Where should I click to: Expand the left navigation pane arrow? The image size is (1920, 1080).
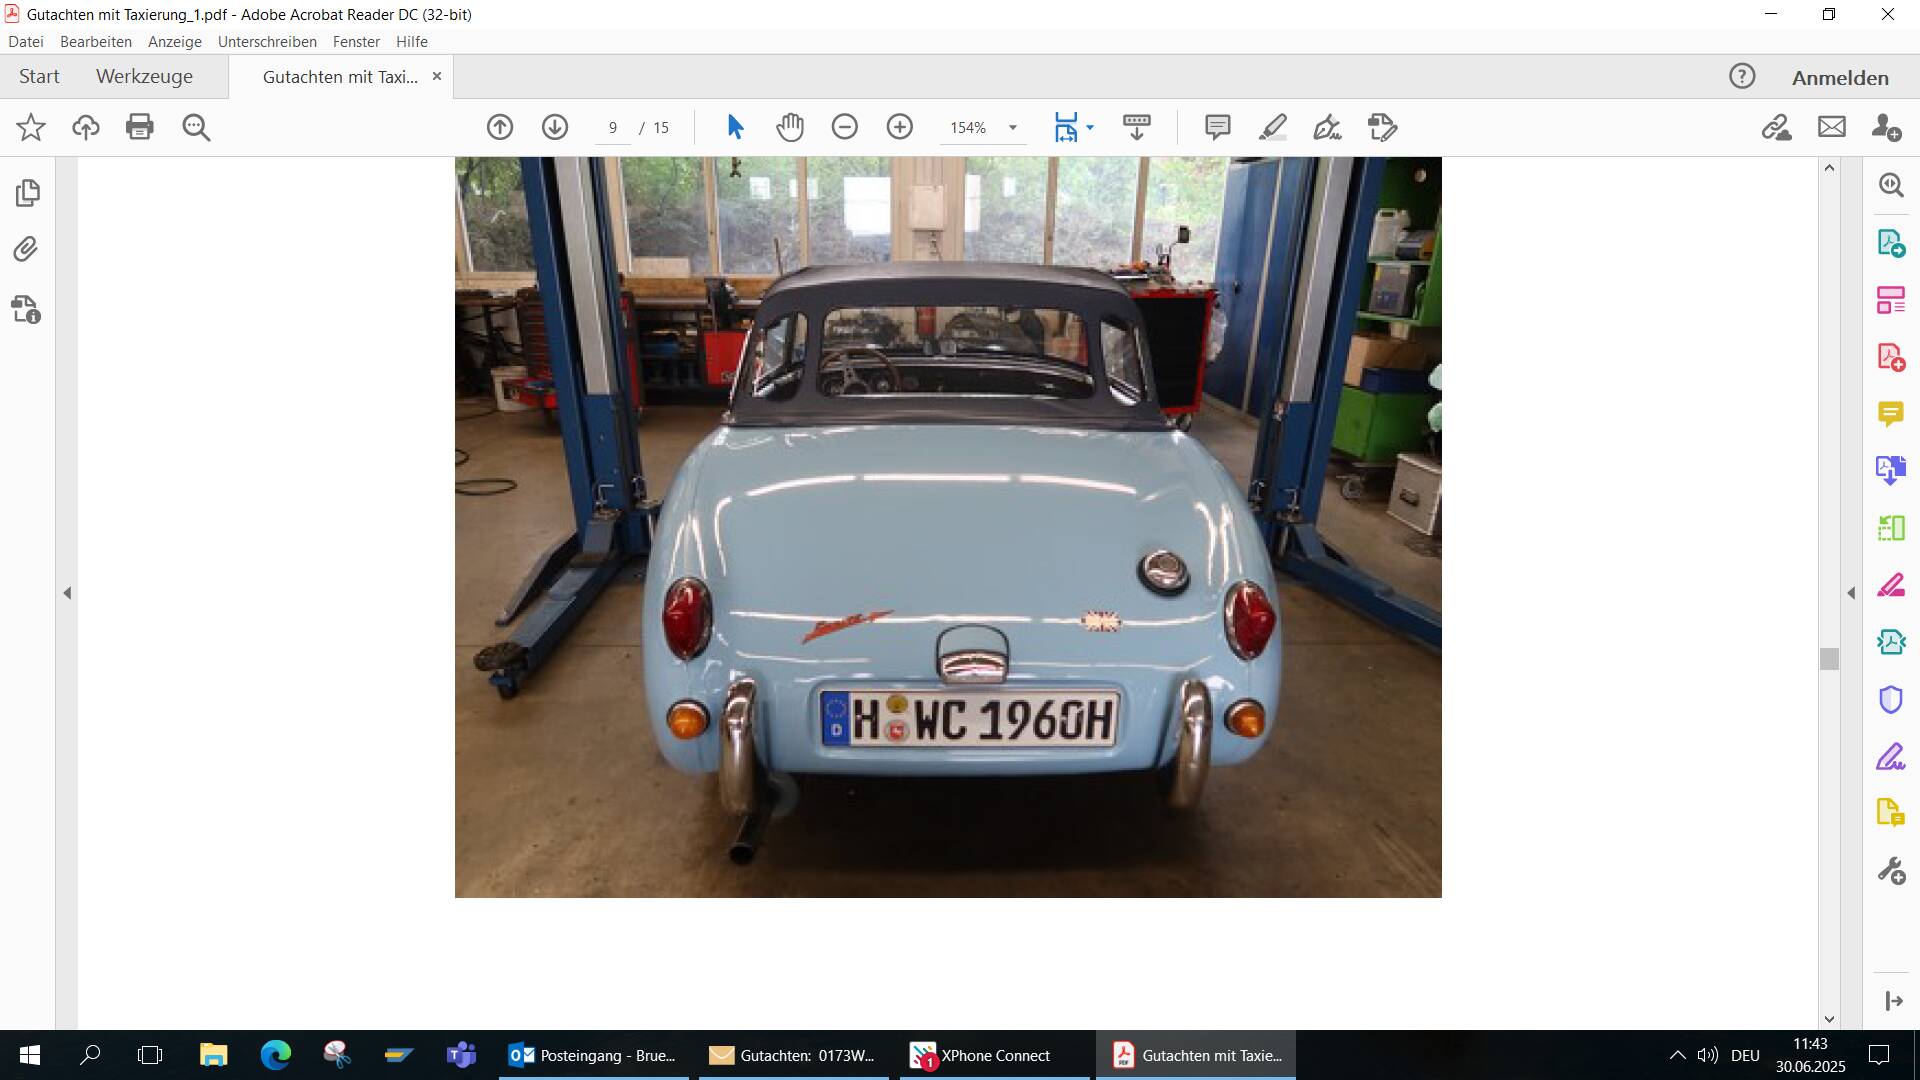(x=67, y=593)
